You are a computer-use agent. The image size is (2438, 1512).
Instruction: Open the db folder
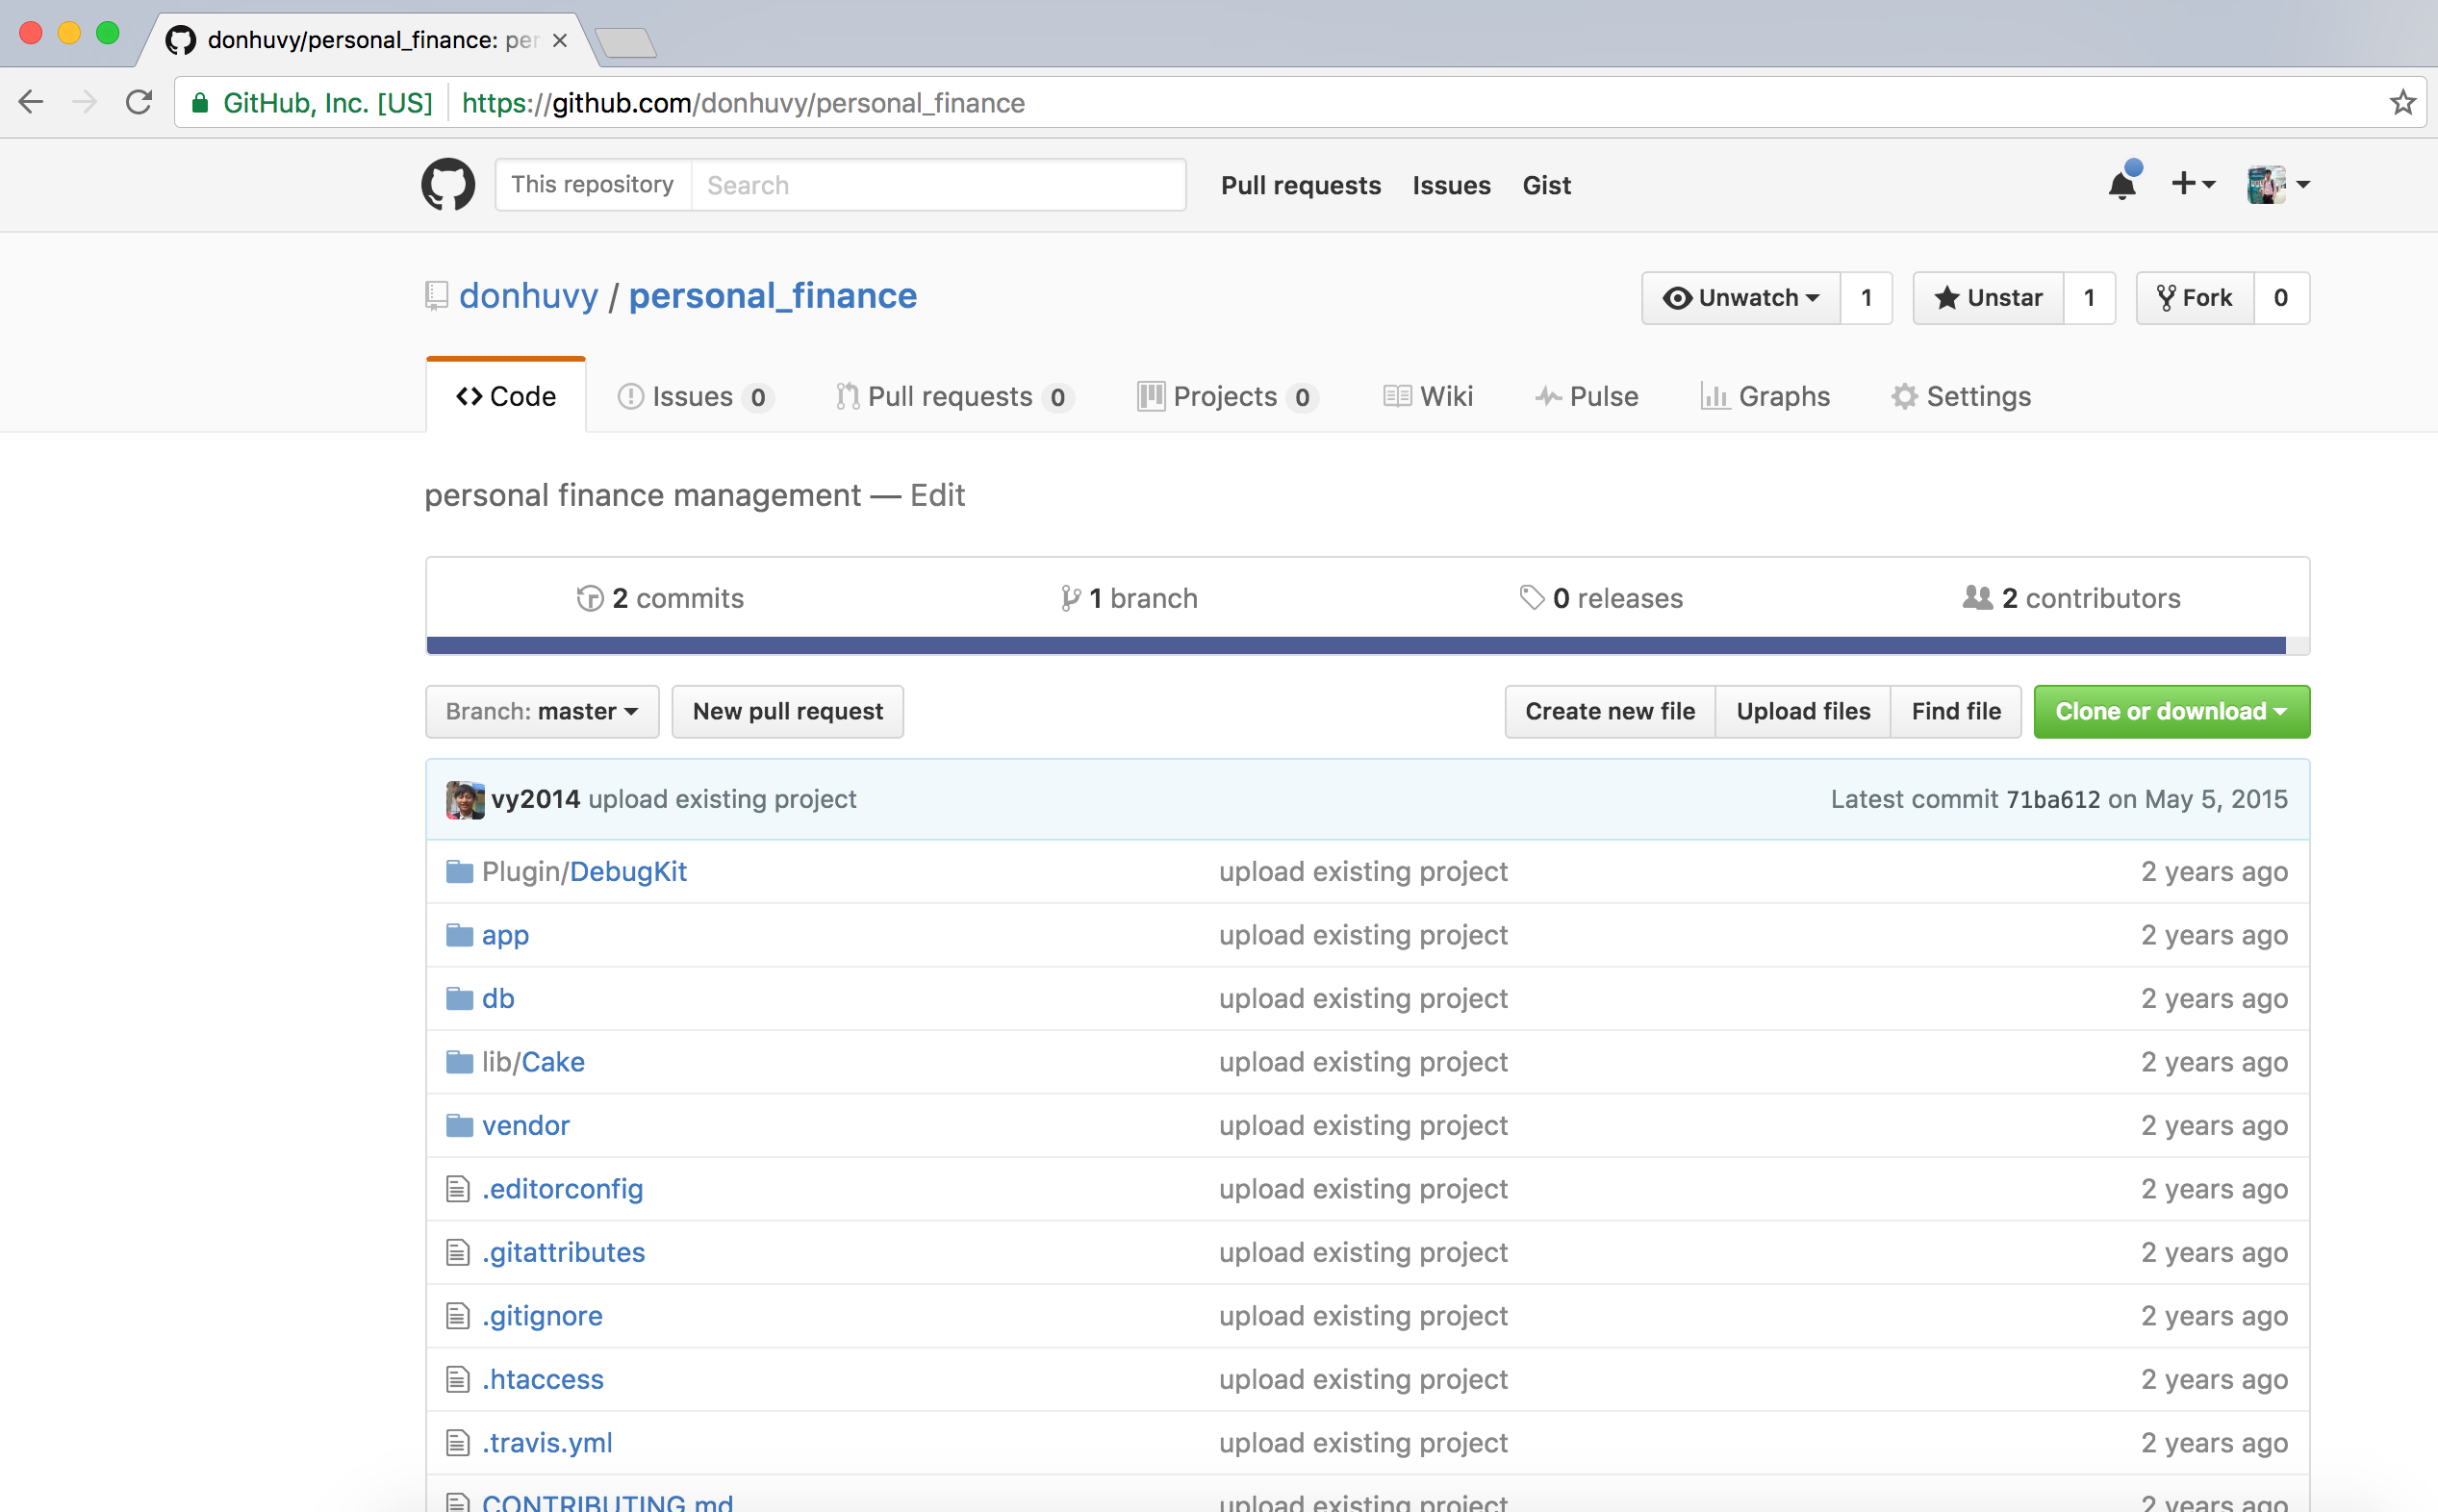[498, 999]
